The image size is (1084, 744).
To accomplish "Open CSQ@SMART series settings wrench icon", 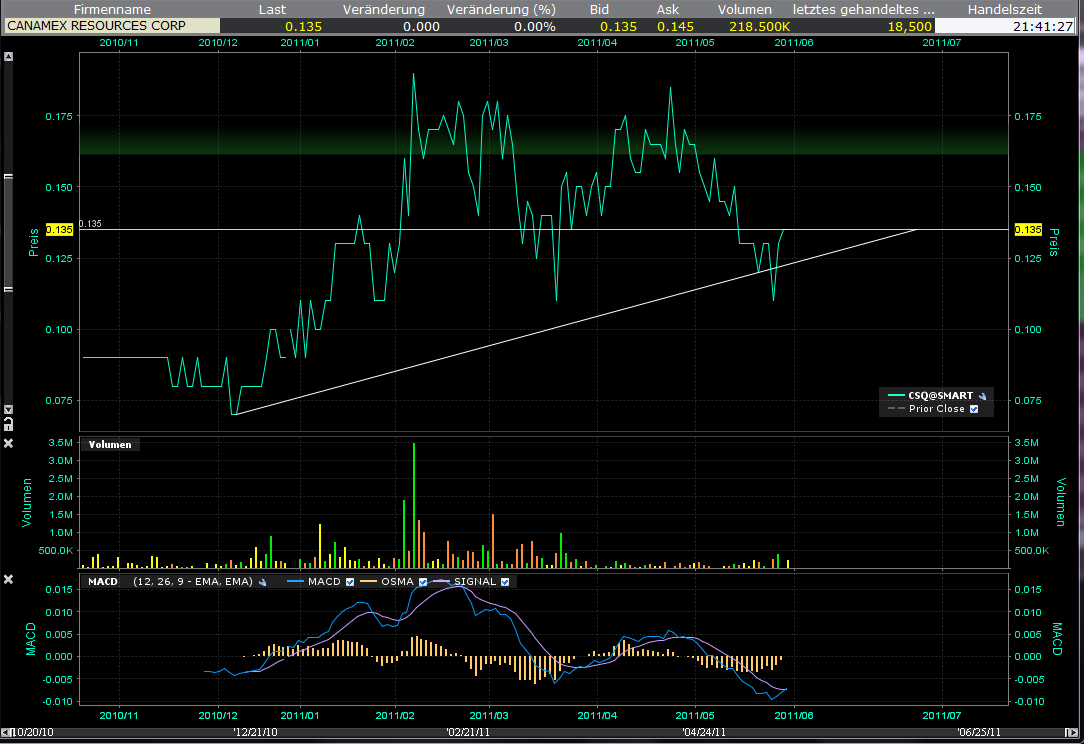I will (x=982, y=396).
